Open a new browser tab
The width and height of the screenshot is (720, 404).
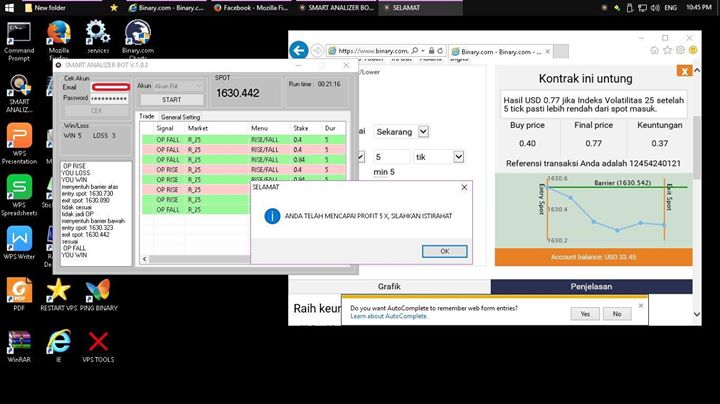click(561, 51)
